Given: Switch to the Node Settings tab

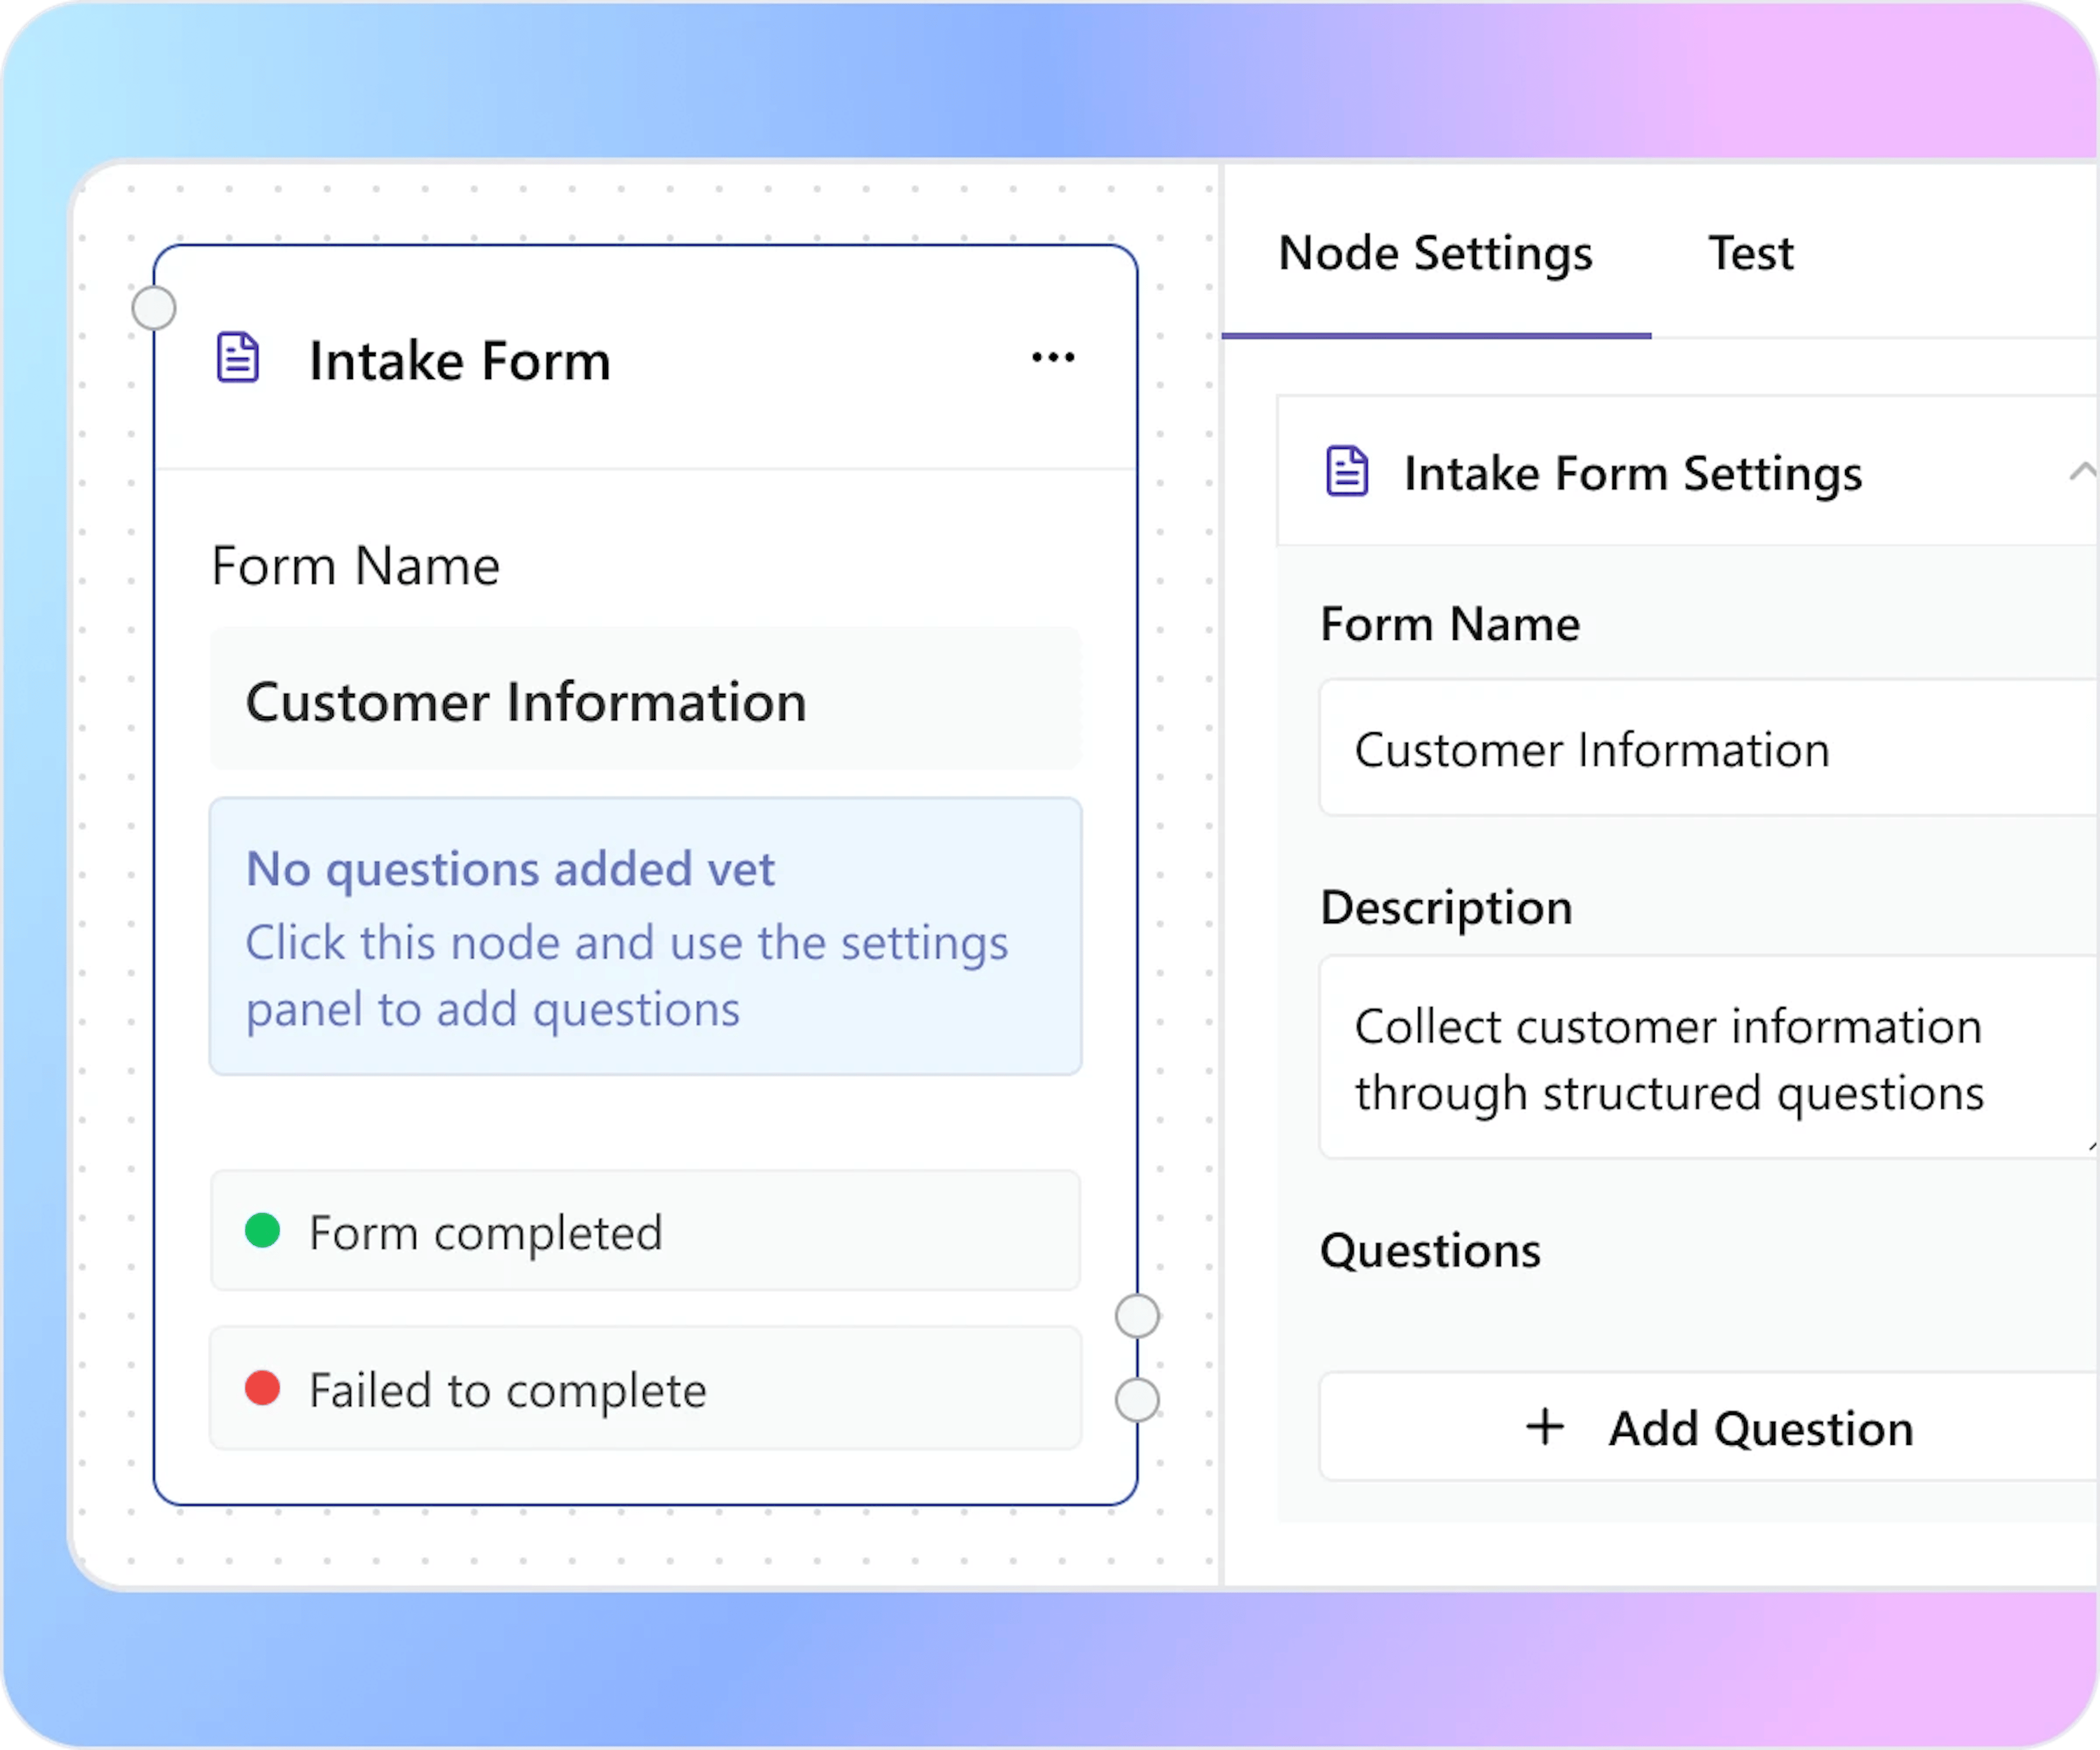Looking at the screenshot, I should click(x=1435, y=253).
